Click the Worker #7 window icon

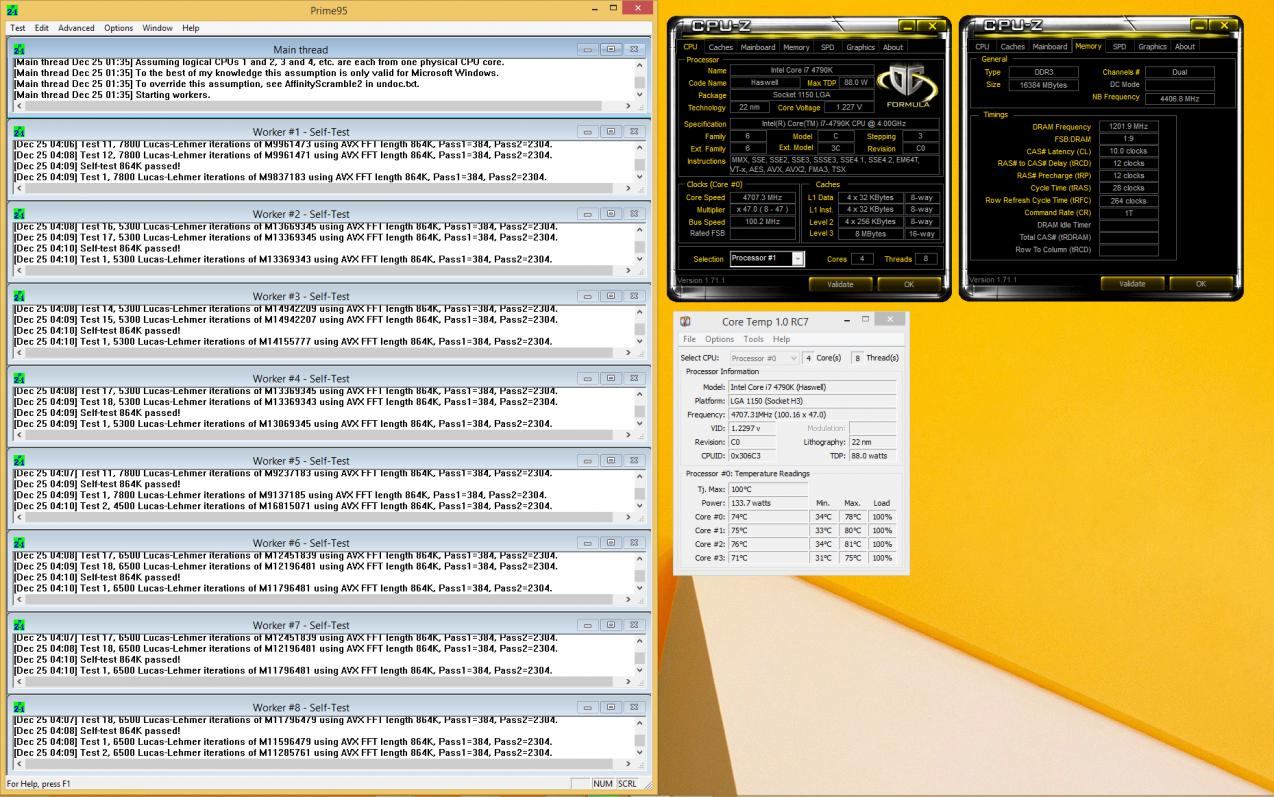[x=19, y=625]
